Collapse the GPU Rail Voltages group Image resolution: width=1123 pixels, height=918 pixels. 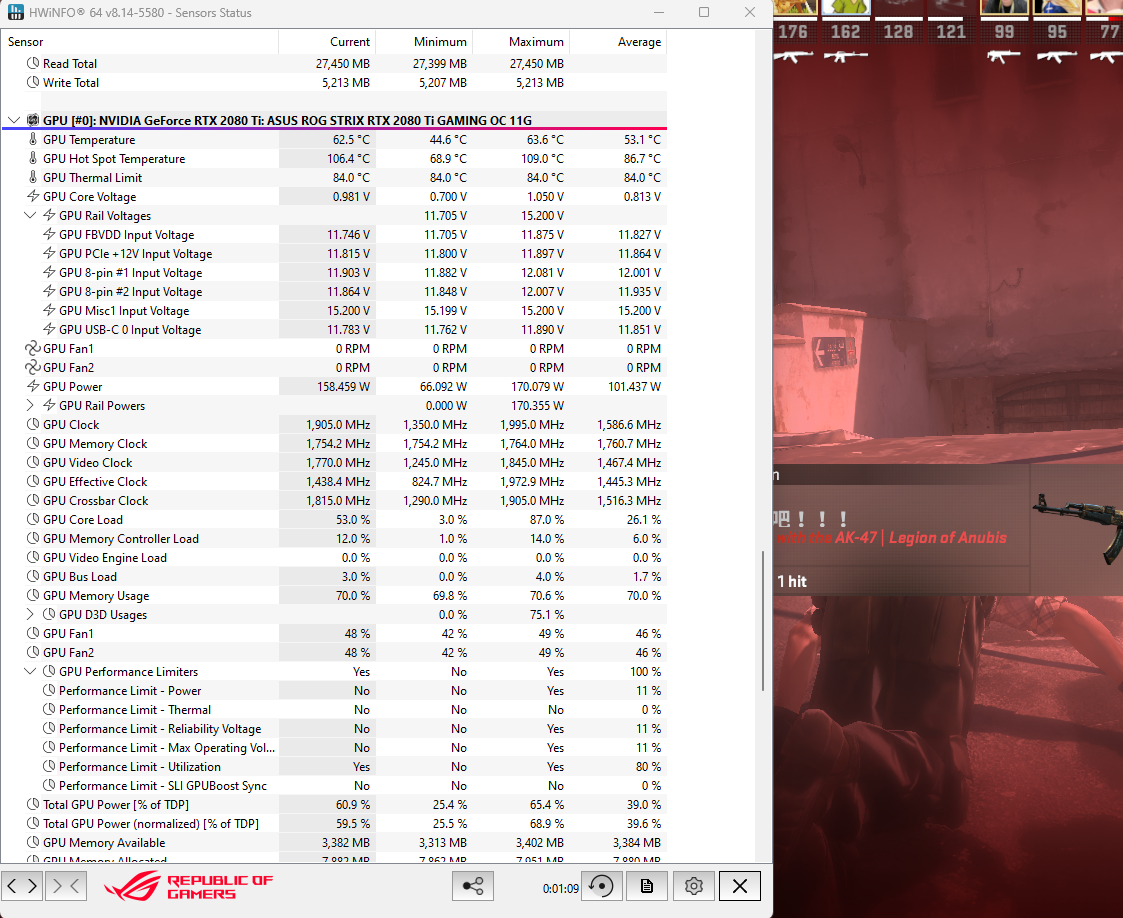pyautogui.click(x=30, y=216)
